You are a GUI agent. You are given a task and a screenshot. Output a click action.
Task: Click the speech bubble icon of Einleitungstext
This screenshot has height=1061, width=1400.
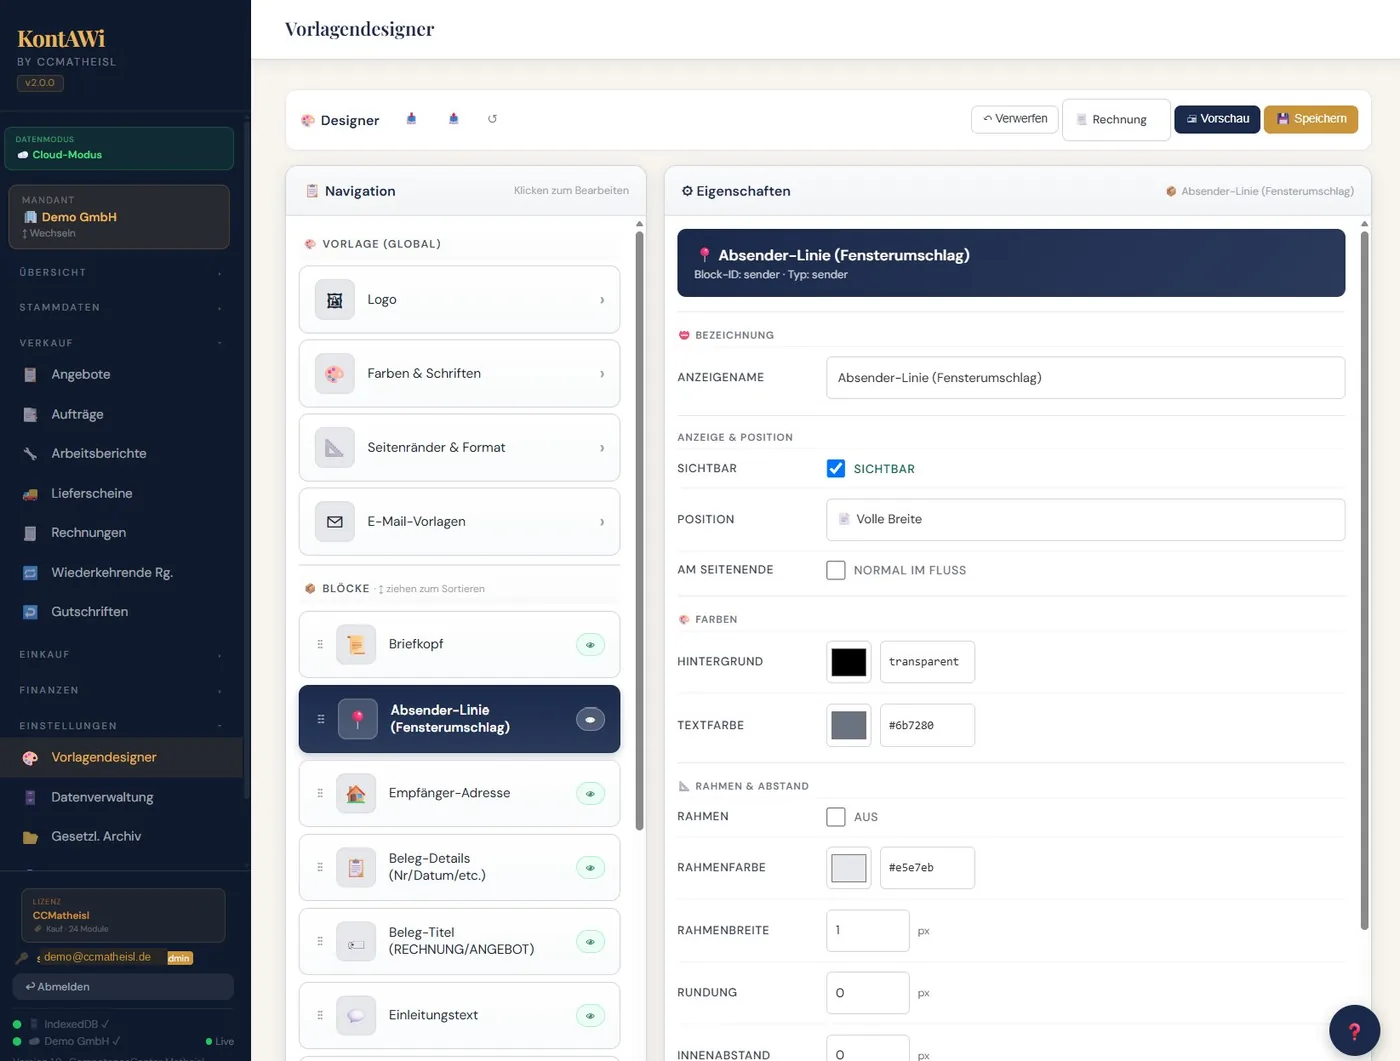click(356, 1016)
